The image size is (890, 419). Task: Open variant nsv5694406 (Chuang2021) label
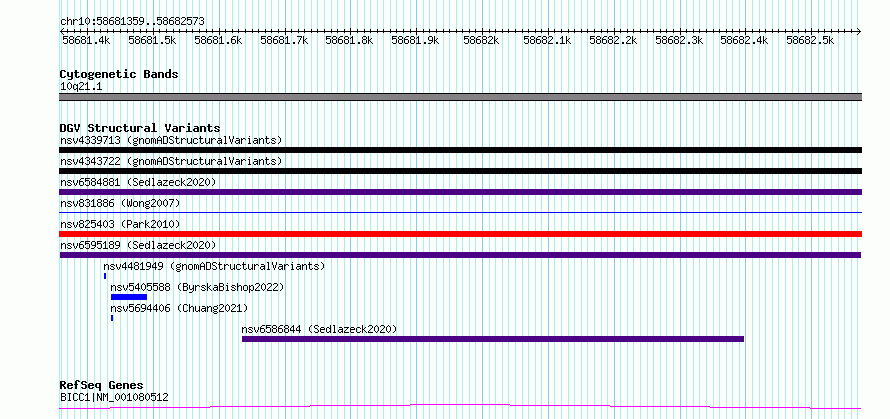(x=179, y=308)
